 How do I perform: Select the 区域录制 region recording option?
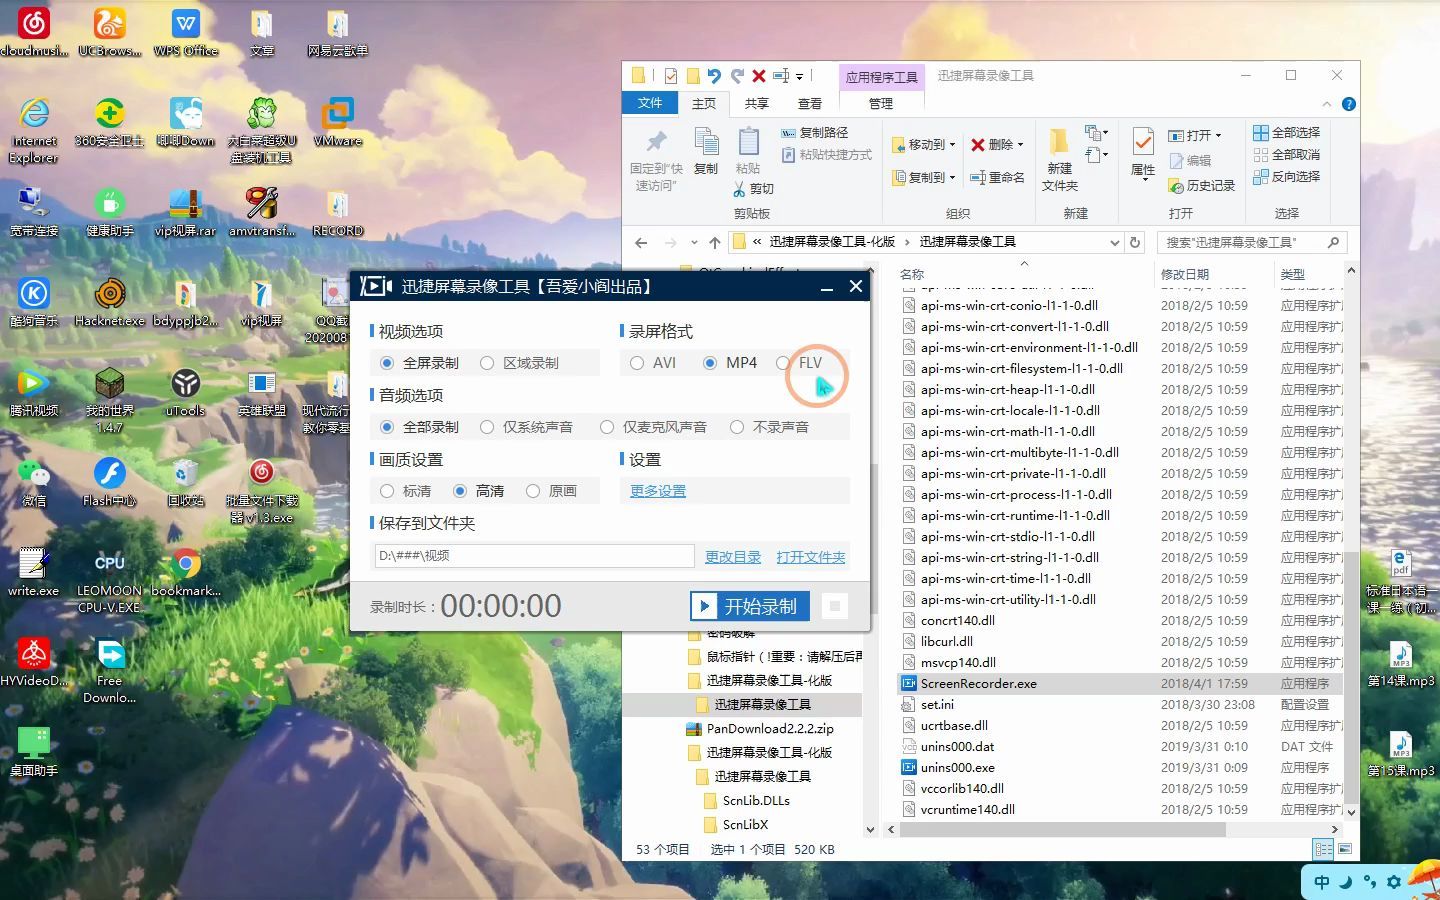tap(520, 363)
